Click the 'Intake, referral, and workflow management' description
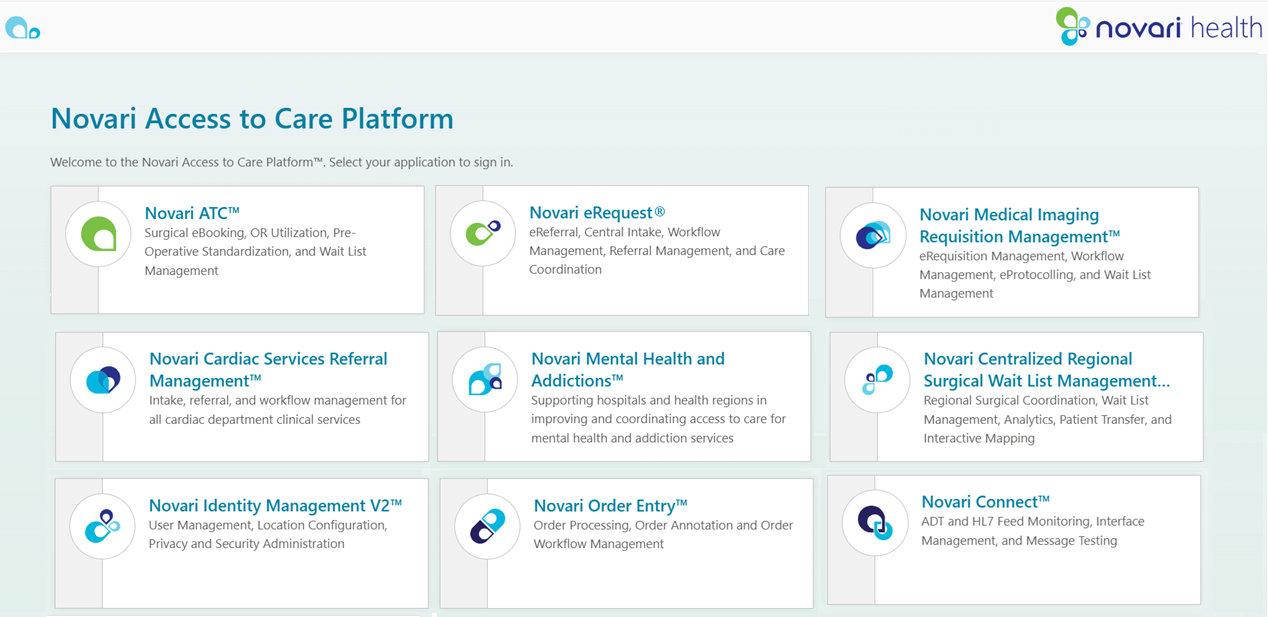This screenshot has height=617, width=1268. pyautogui.click(x=278, y=410)
